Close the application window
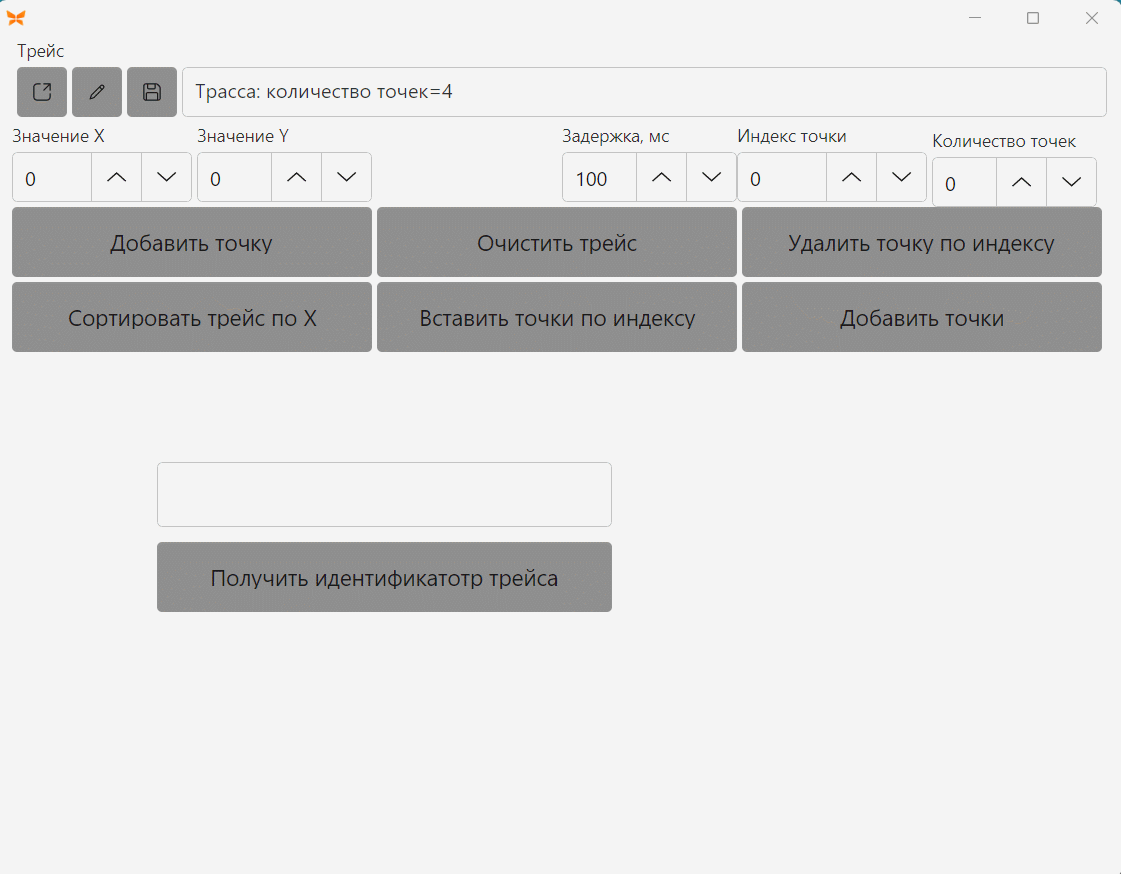 [x=1092, y=18]
